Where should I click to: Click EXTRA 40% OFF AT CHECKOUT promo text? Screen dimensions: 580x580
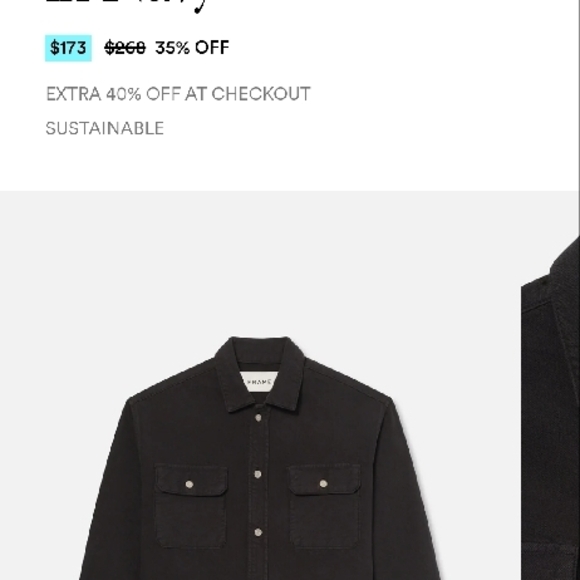[x=178, y=94]
